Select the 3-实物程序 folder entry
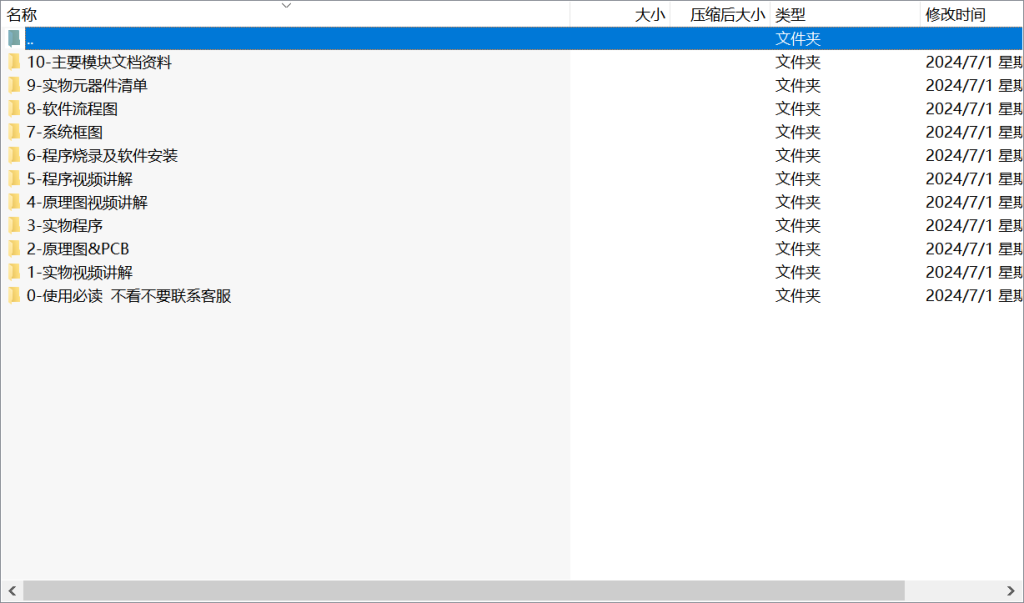Image resolution: width=1024 pixels, height=603 pixels. coord(65,226)
